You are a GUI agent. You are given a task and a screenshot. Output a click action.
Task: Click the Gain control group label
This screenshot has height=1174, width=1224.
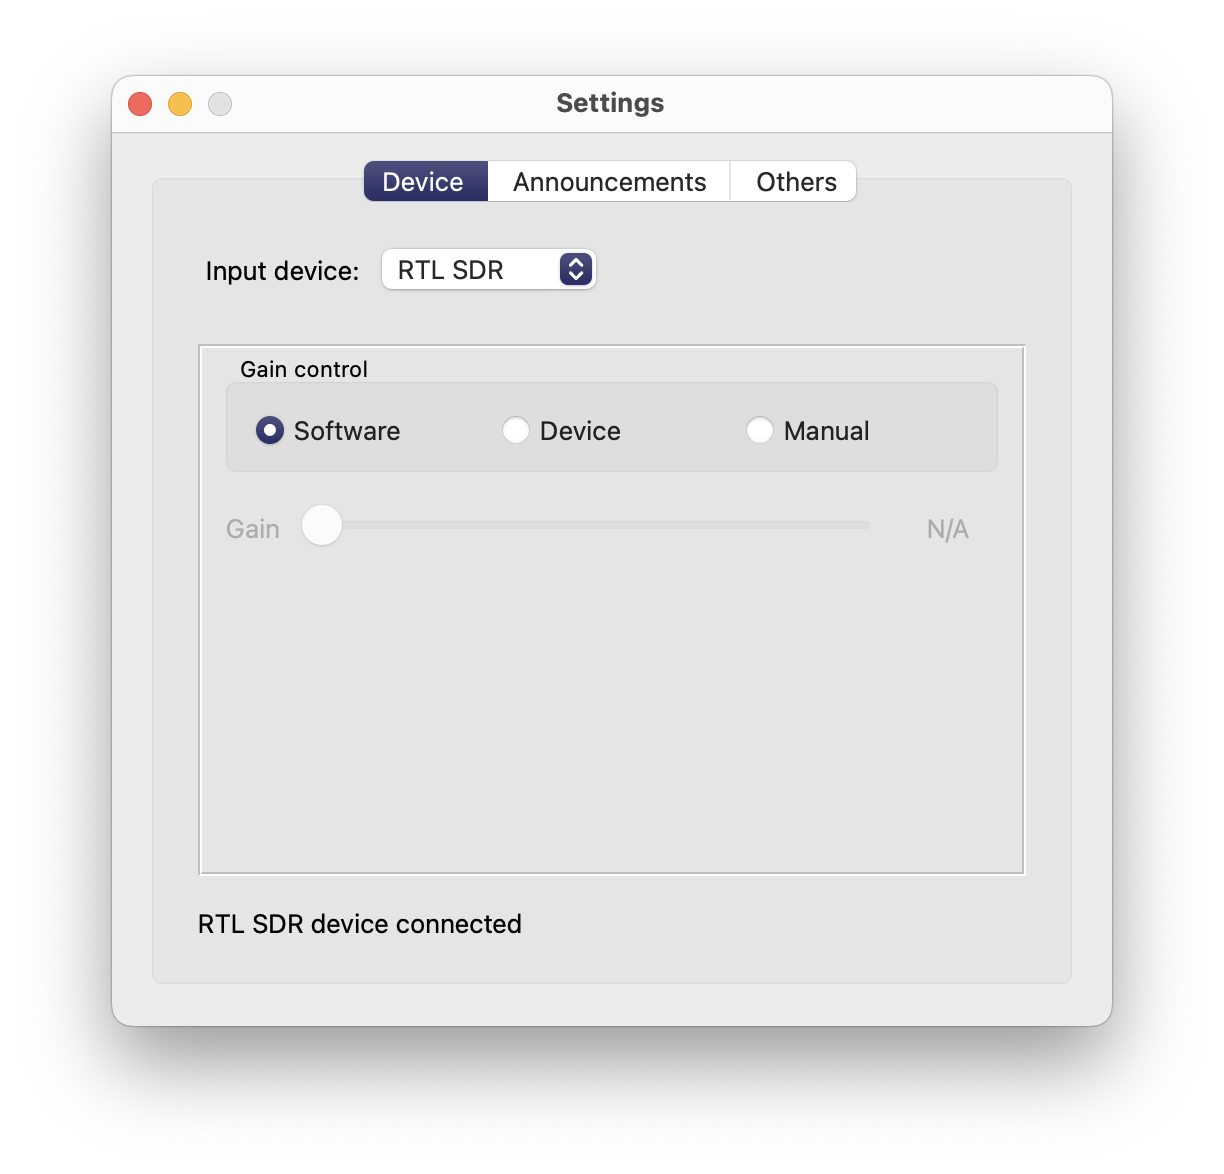(304, 369)
